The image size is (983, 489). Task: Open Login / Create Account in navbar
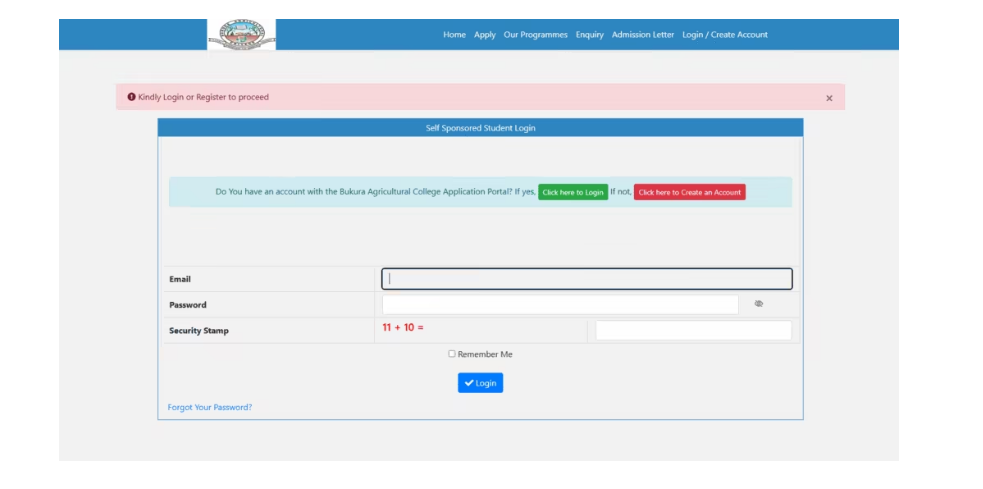pyautogui.click(x=725, y=35)
